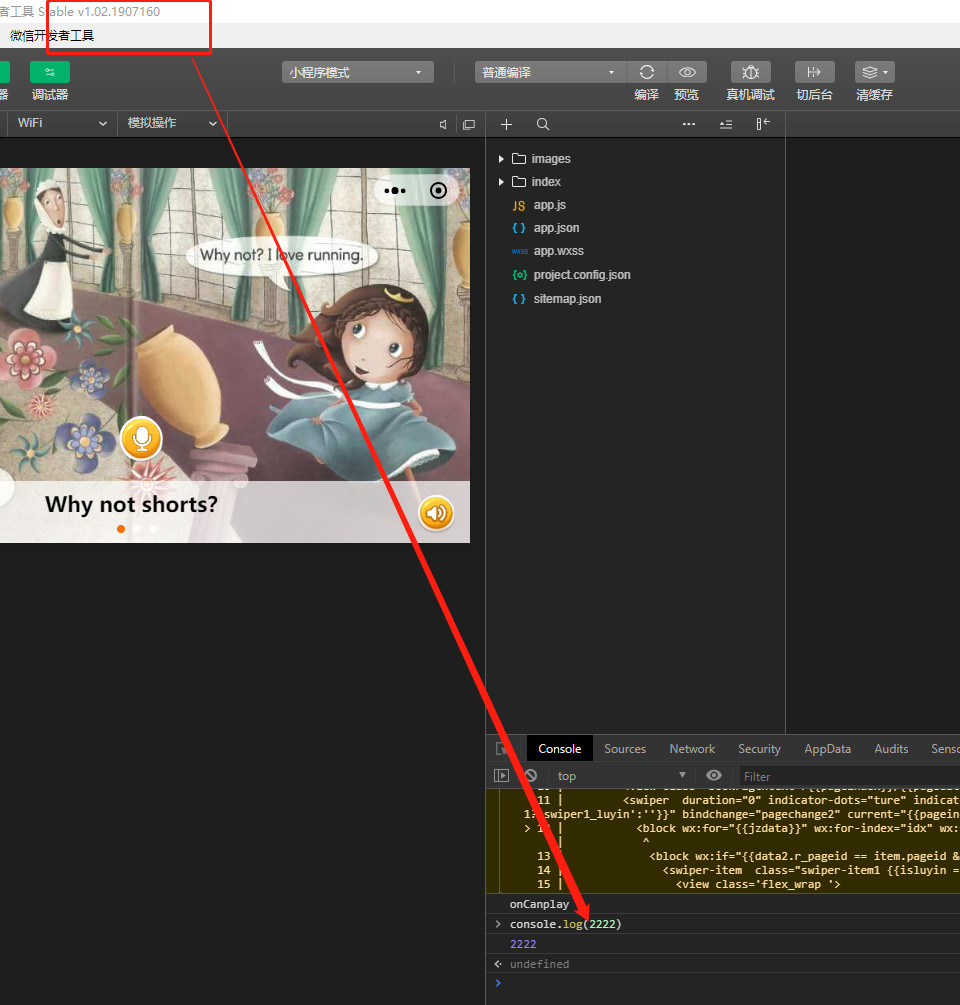
Task: Toggle the console live expression eye icon
Action: [x=714, y=776]
